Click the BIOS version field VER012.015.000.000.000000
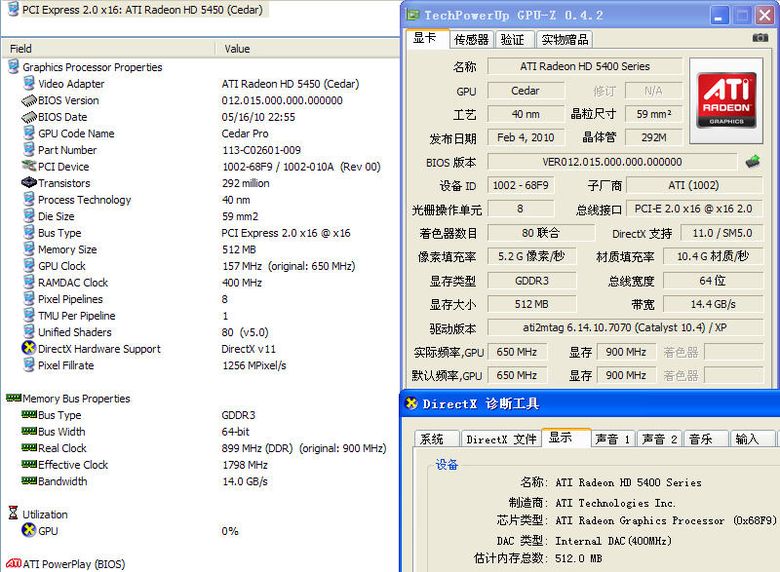 (x=612, y=162)
